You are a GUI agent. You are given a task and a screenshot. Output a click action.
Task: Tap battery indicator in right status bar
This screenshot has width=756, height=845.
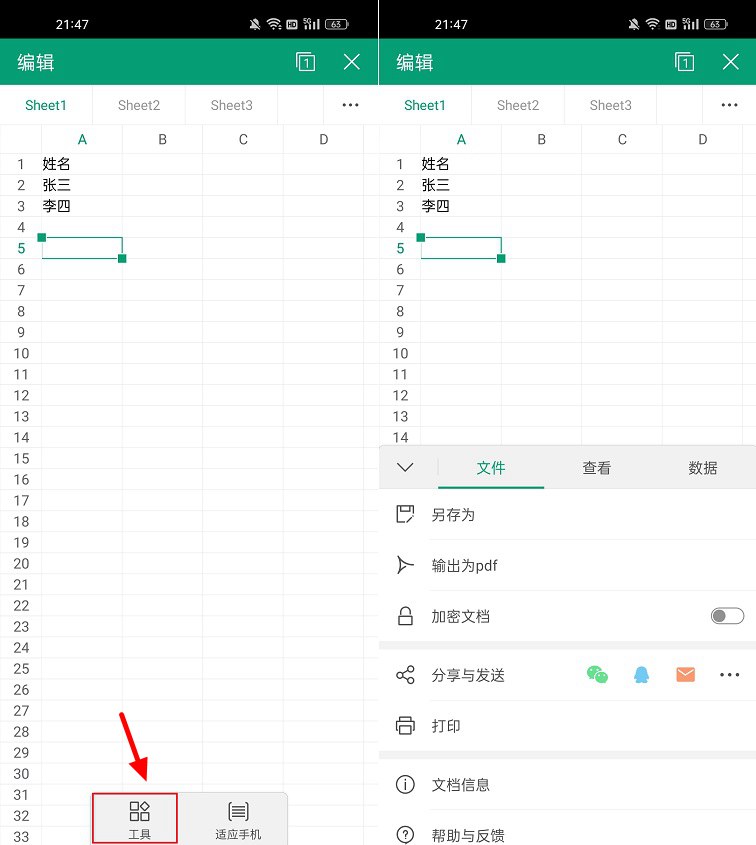point(715,24)
